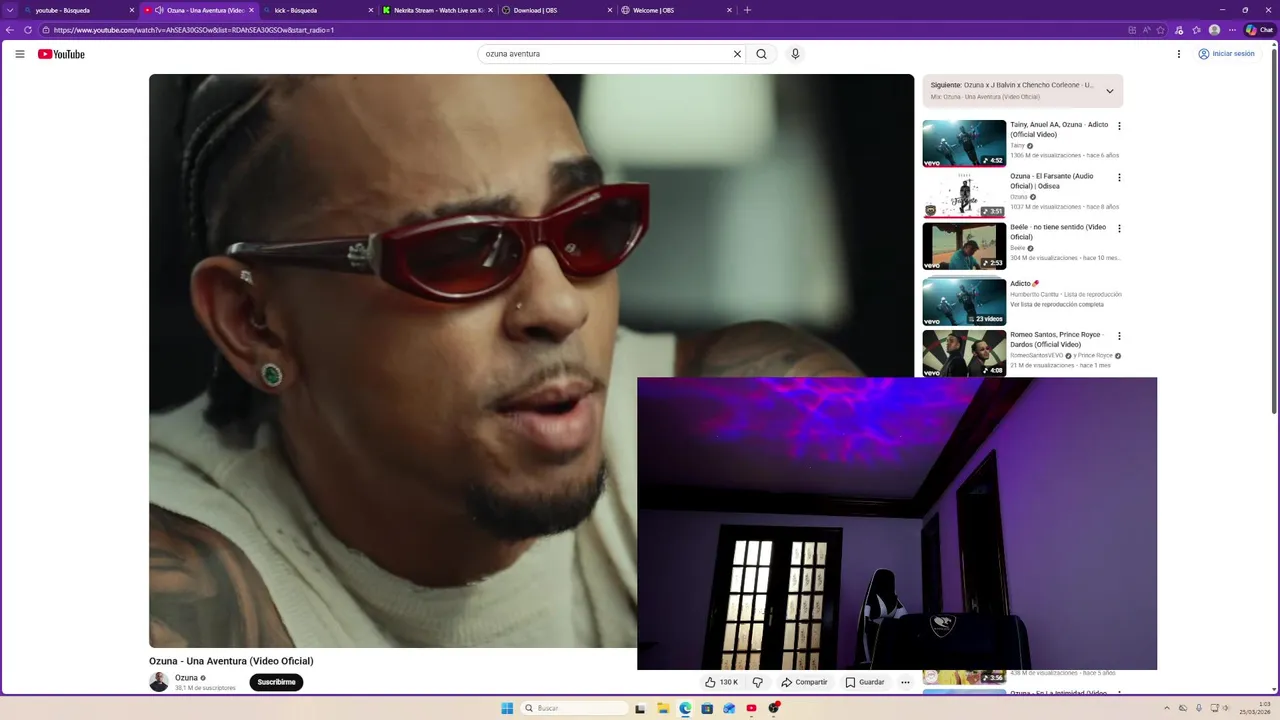The image size is (1280, 720).
Task: Go back in browser history
Action: coord(10,30)
